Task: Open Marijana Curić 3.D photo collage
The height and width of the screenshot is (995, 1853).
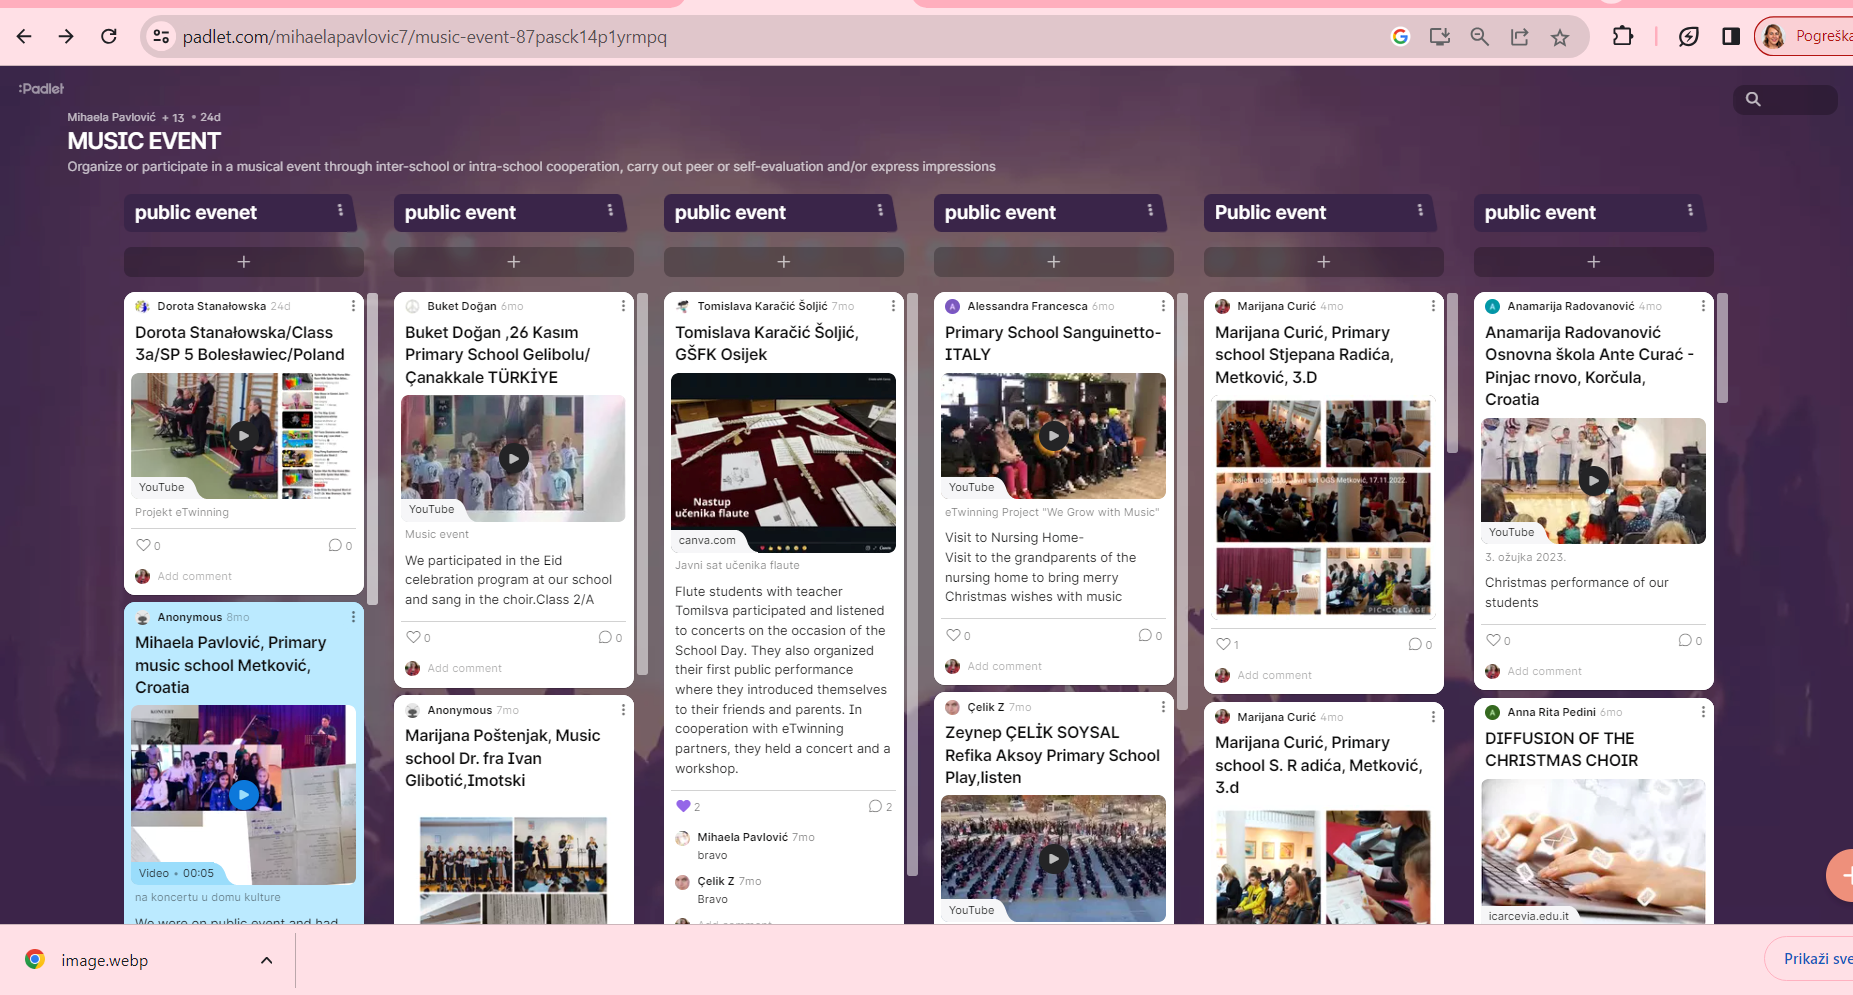Action: point(1323,507)
